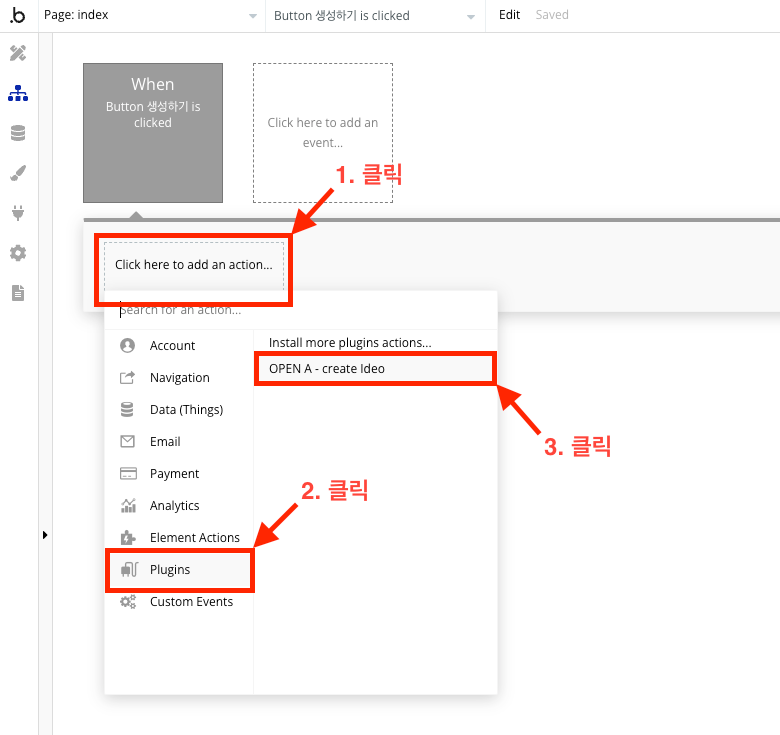The image size is (780, 735).
Task: Open the Workflow tab icon in the sidebar
Action: (18, 93)
